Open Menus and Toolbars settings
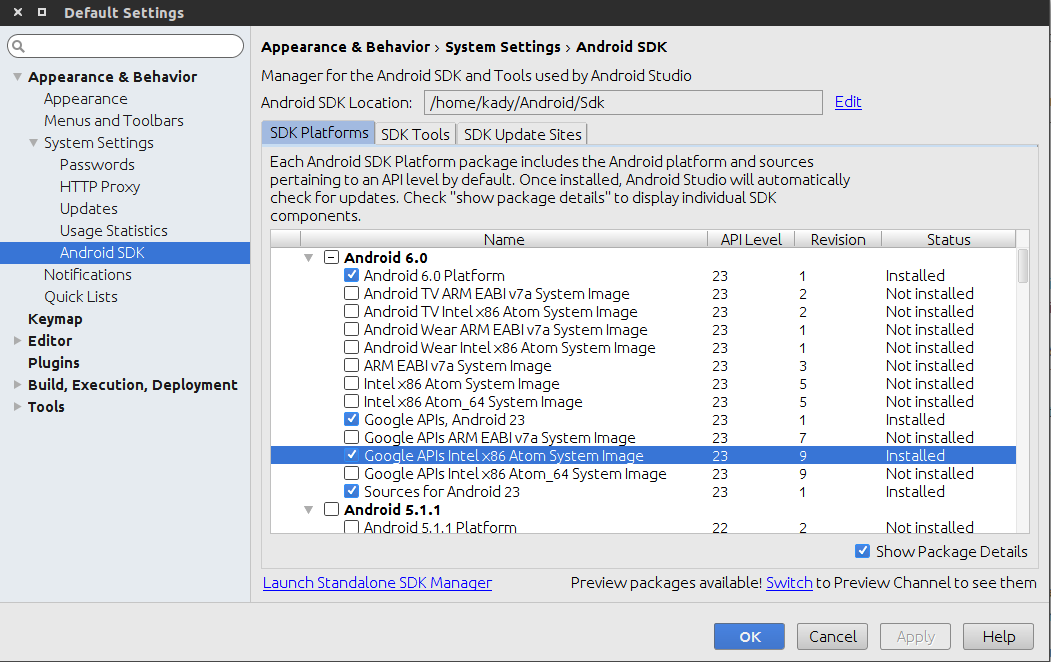Screen dimensions: 1051x662 pyautogui.click(x=114, y=121)
